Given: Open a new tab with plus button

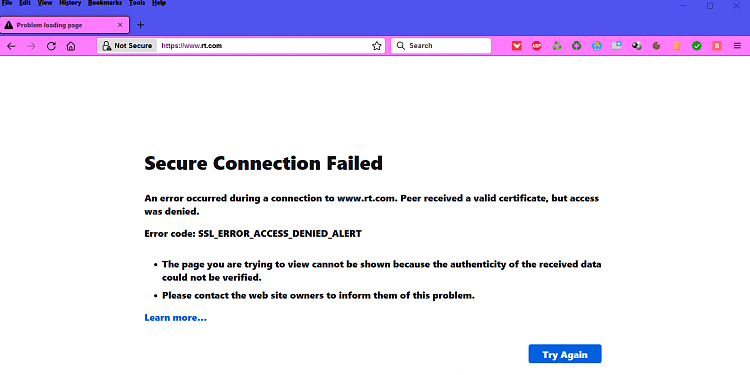Looking at the screenshot, I should point(140,25).
